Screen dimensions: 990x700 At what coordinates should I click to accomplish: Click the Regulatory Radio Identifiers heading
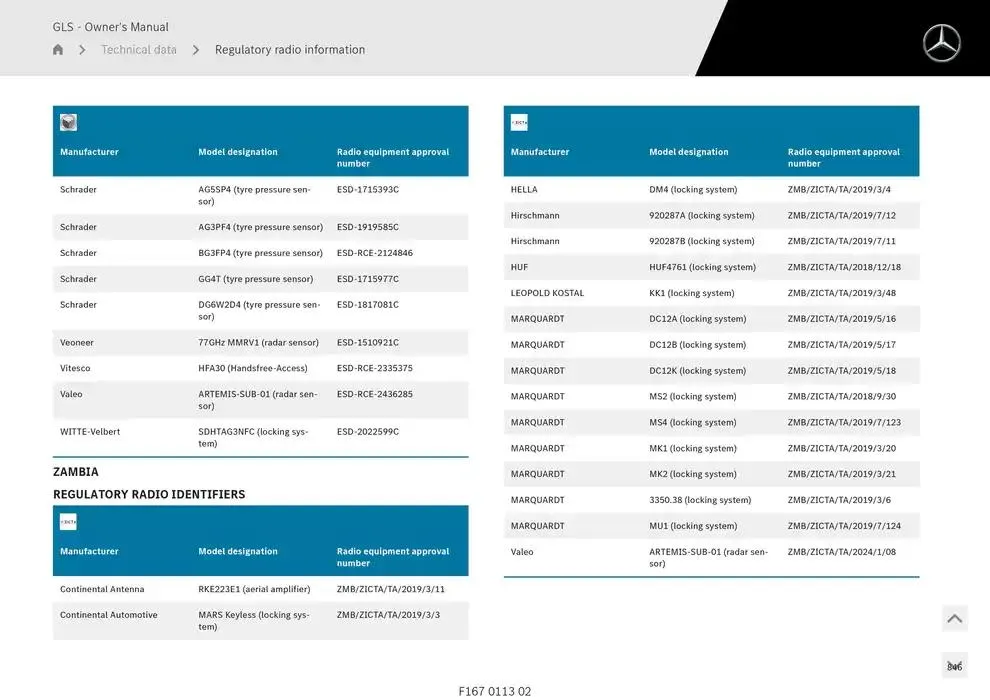click(149, 494)
